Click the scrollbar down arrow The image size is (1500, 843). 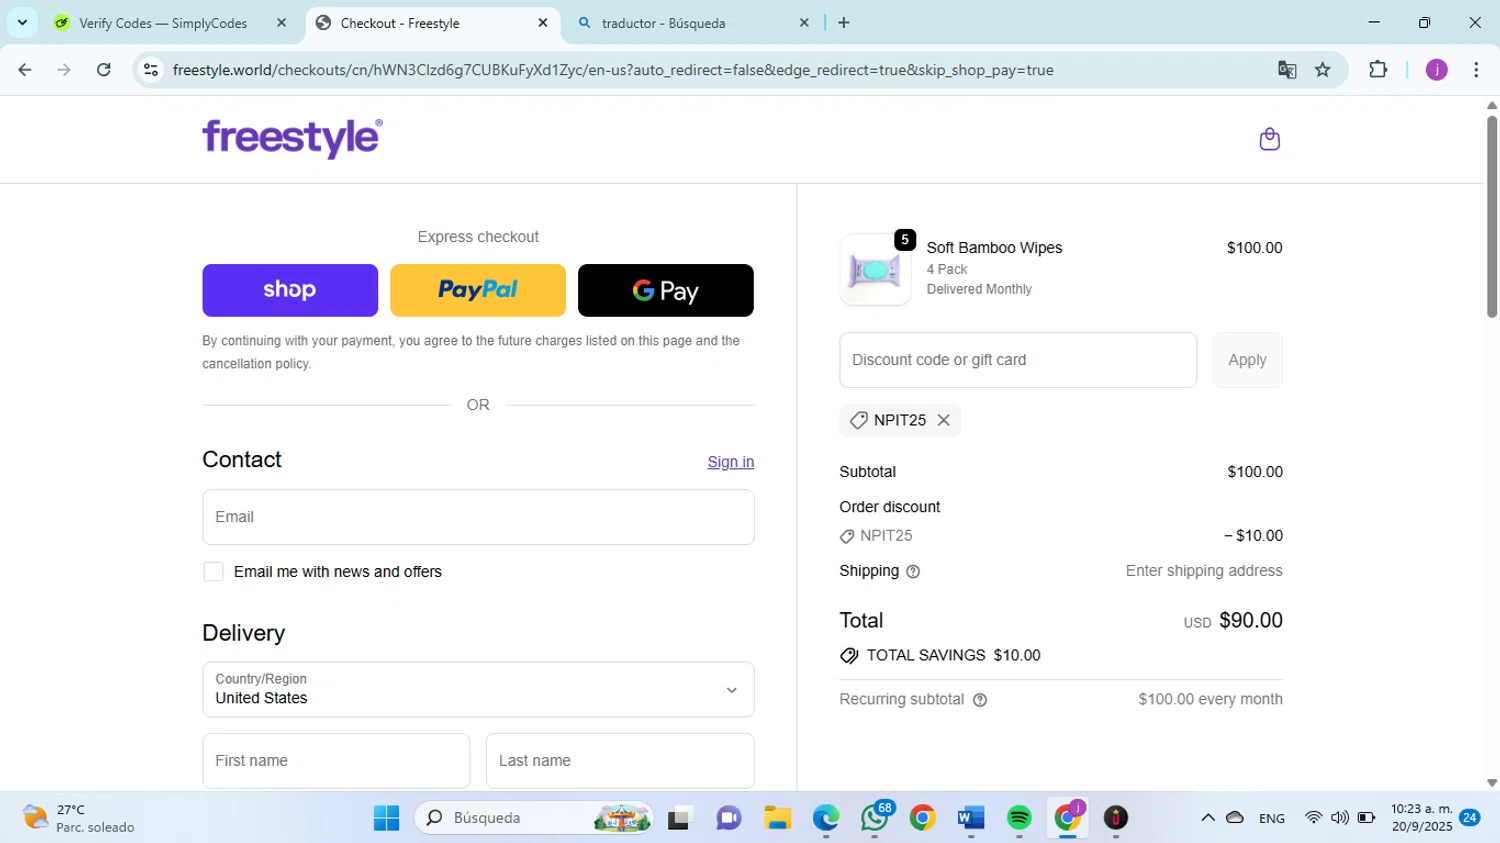click(1491, 783)
